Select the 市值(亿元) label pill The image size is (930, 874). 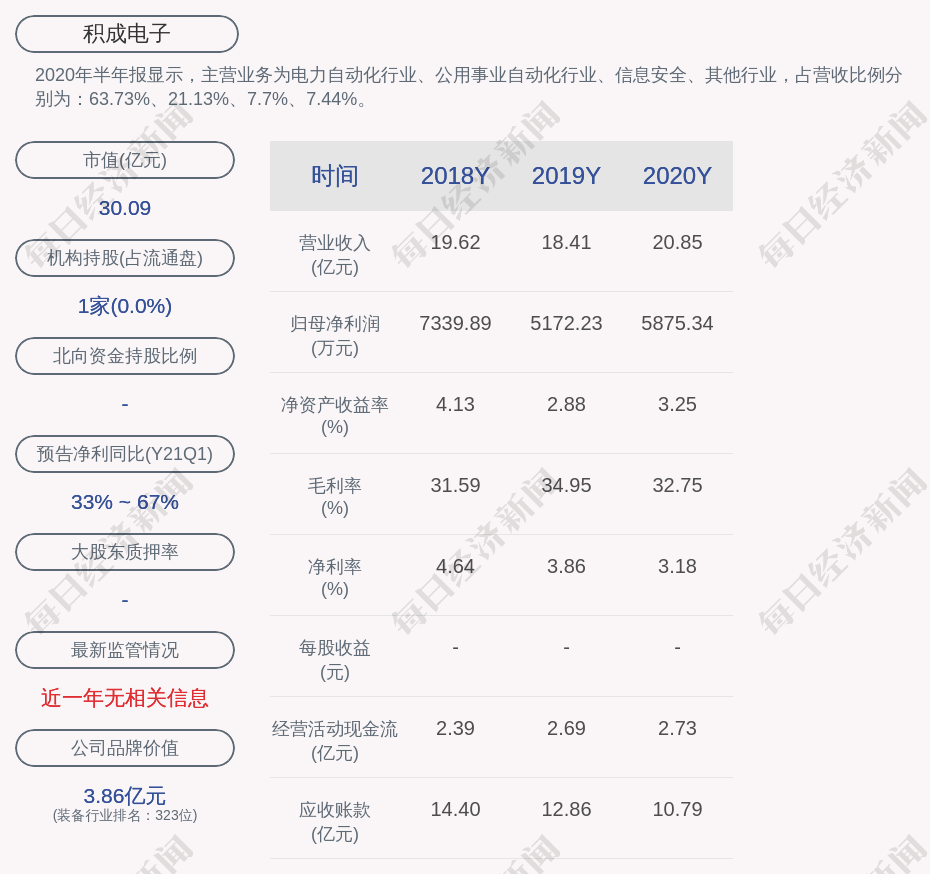tap(125, 160)
